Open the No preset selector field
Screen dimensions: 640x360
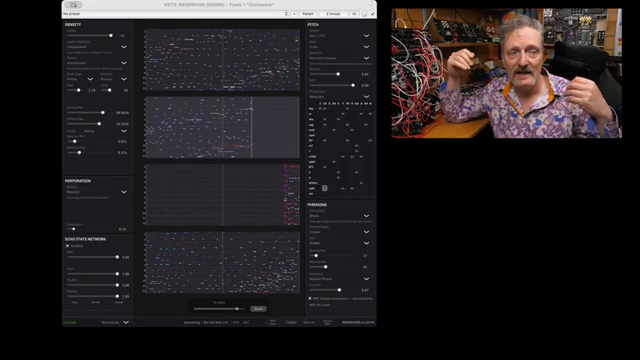[x=173, y=14]
